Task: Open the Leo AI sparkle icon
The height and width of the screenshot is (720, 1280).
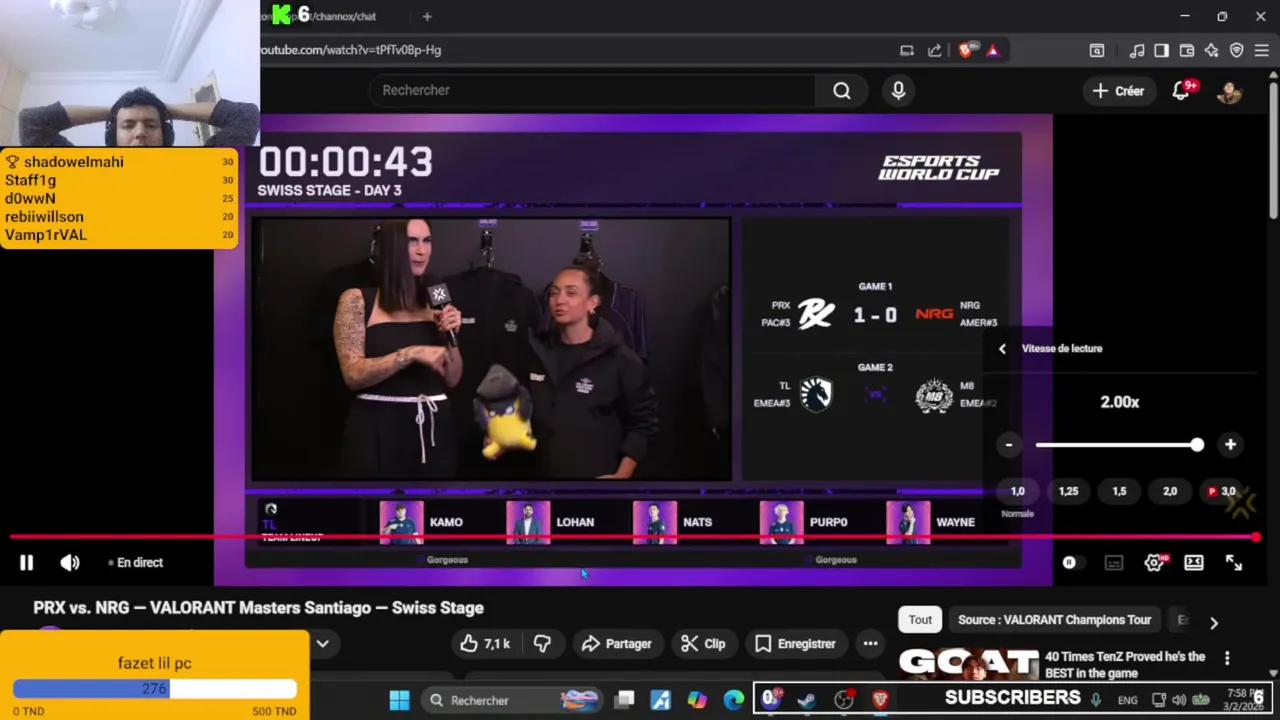Action: coord(1212,50)
